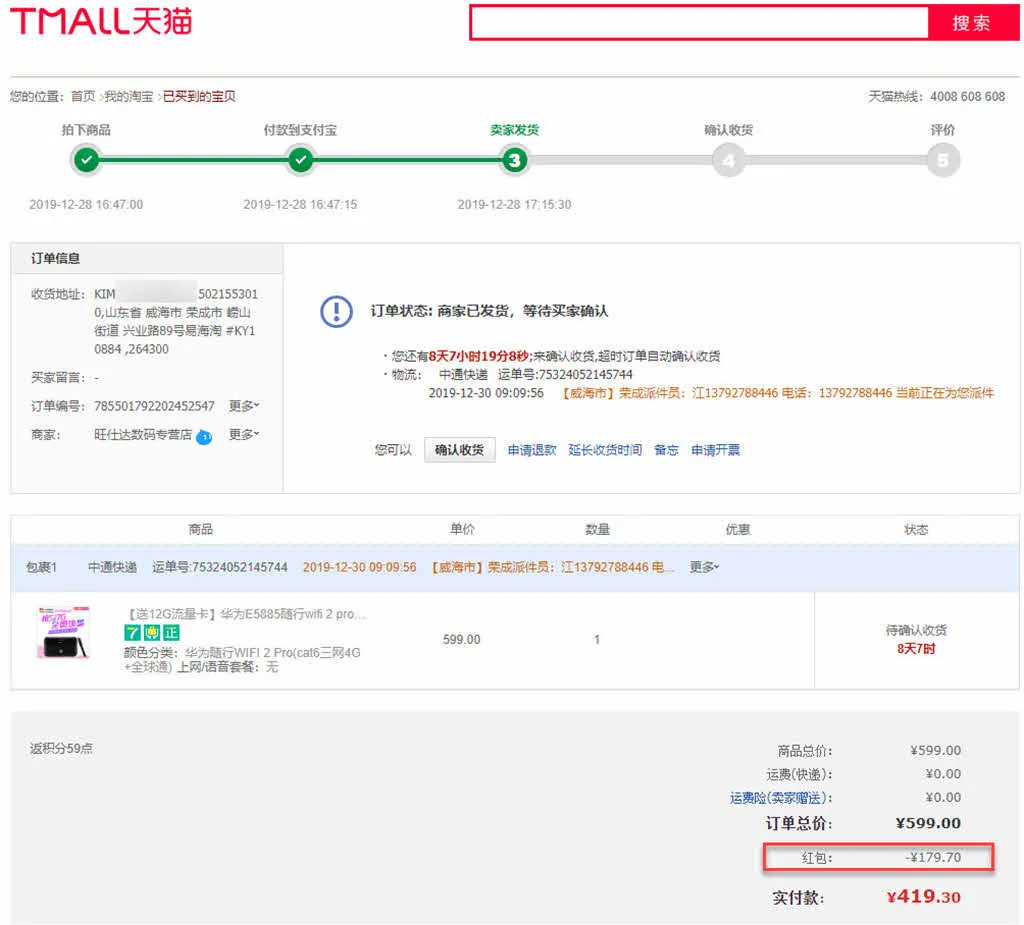Expand 更多 in the package tracking row

[x=704, y=567]
